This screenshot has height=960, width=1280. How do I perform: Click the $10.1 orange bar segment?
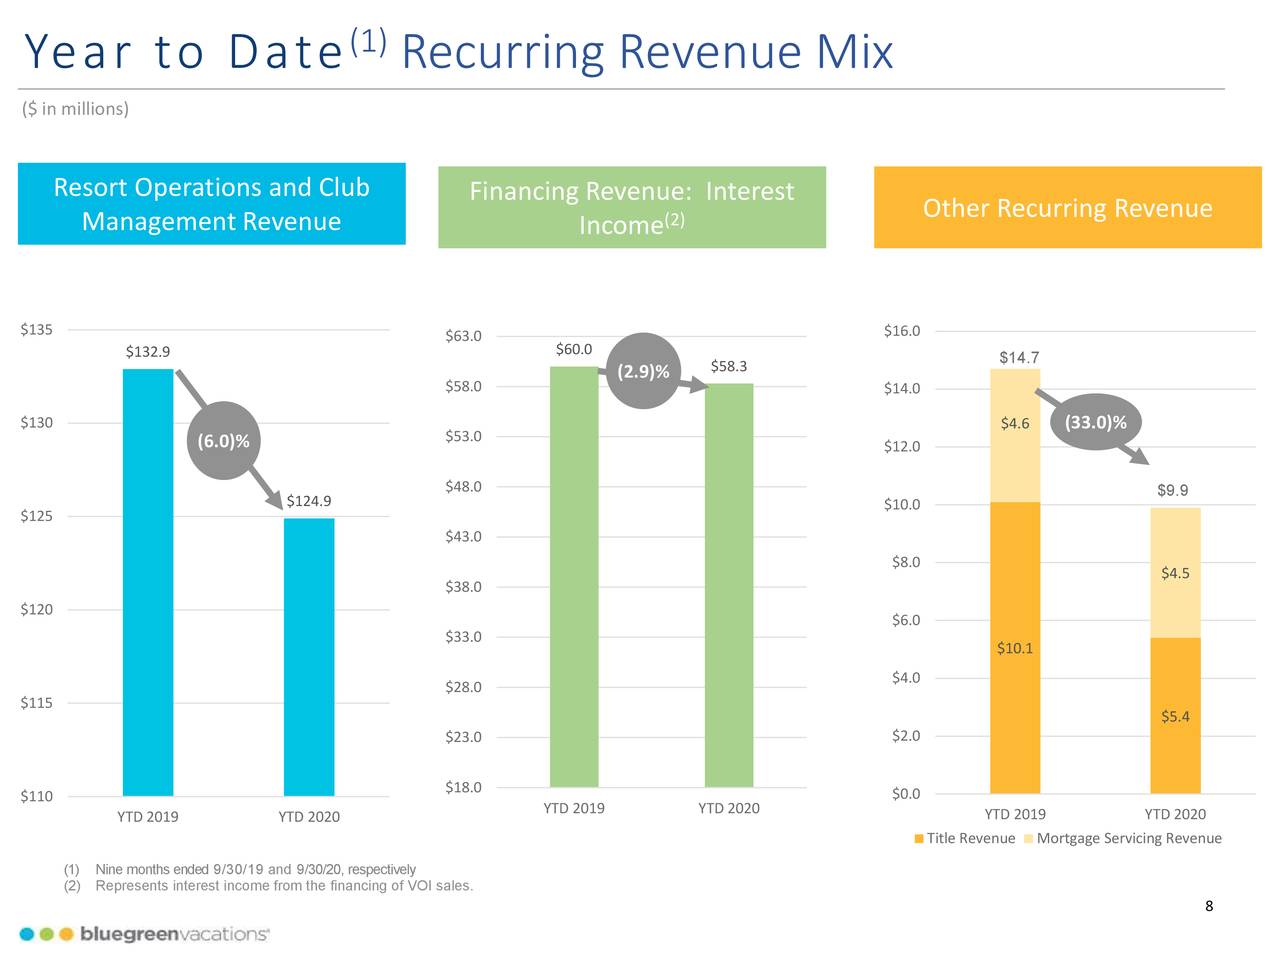point(1014,648)
